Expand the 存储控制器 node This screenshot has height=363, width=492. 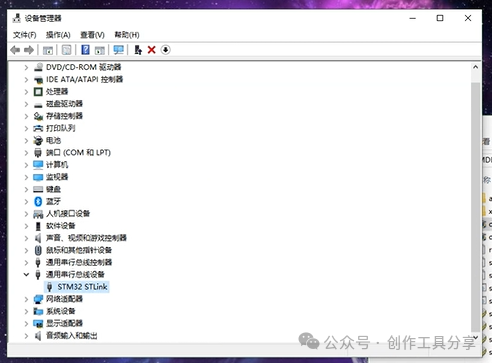26,116
